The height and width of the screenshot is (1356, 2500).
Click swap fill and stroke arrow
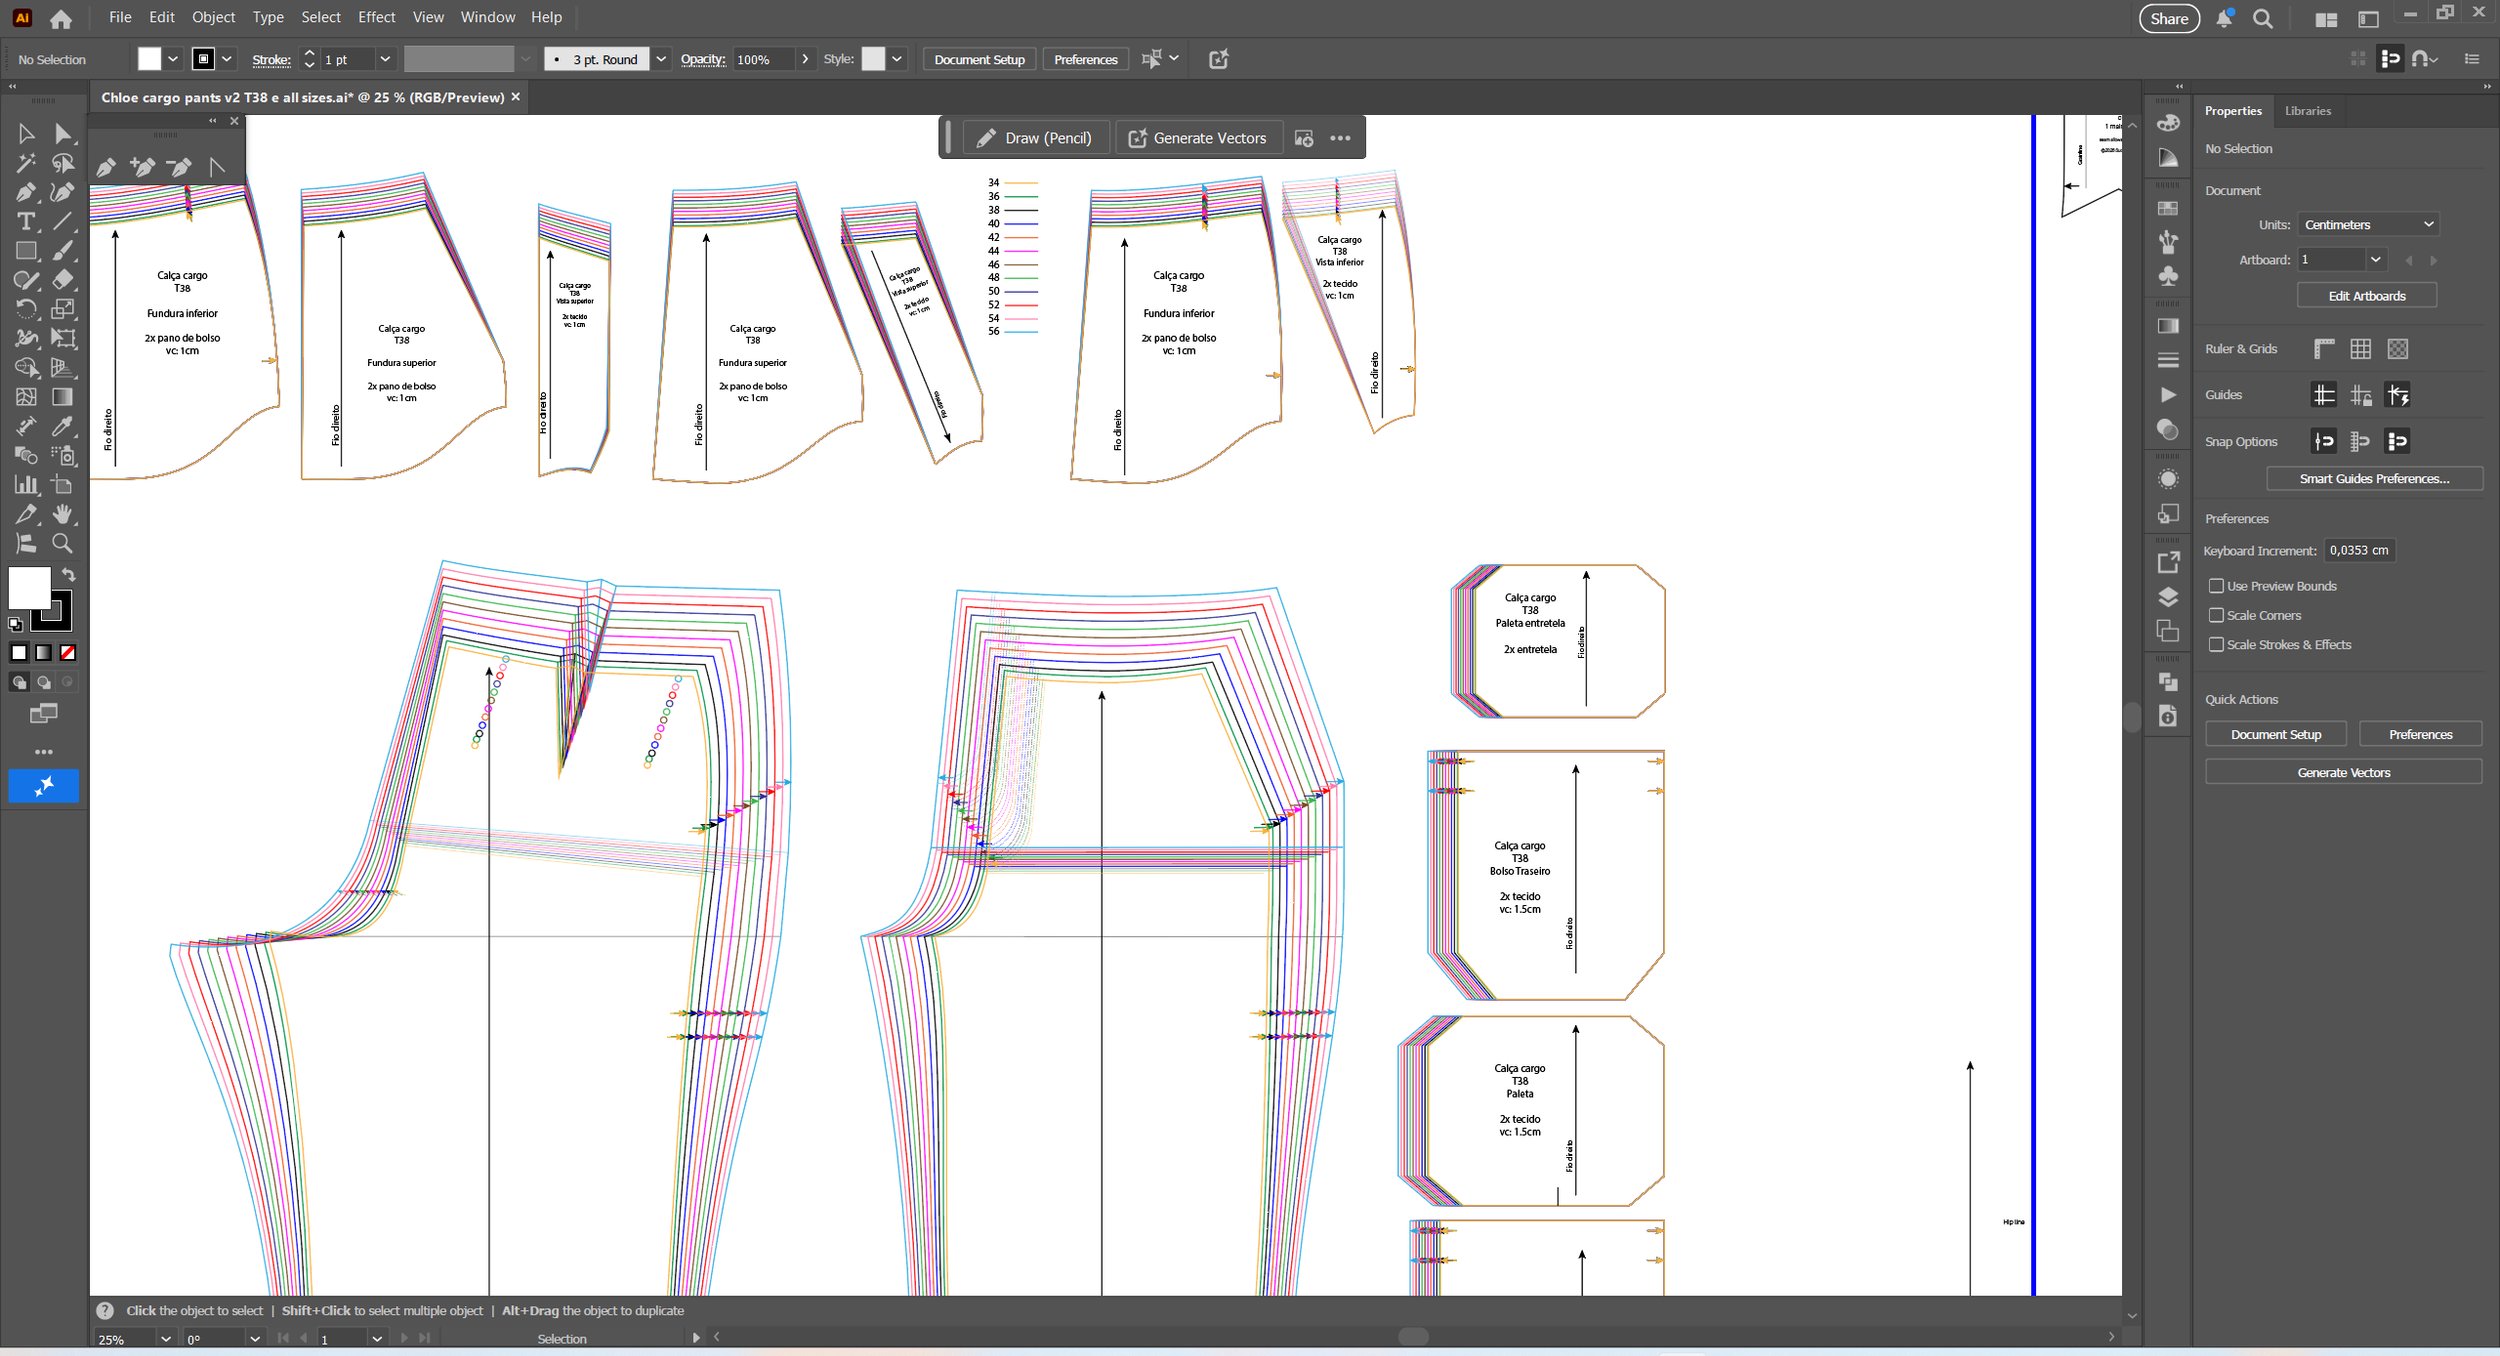click(69, 575)
